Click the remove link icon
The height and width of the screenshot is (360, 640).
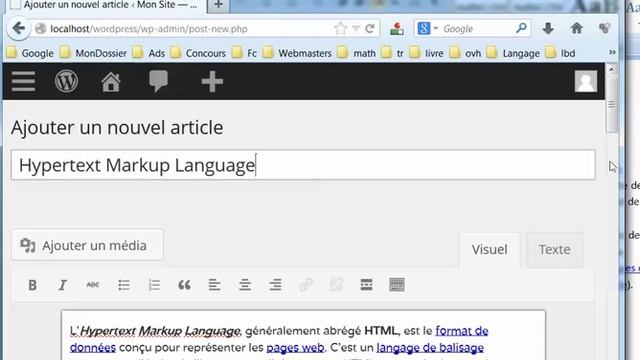(336, 285)
